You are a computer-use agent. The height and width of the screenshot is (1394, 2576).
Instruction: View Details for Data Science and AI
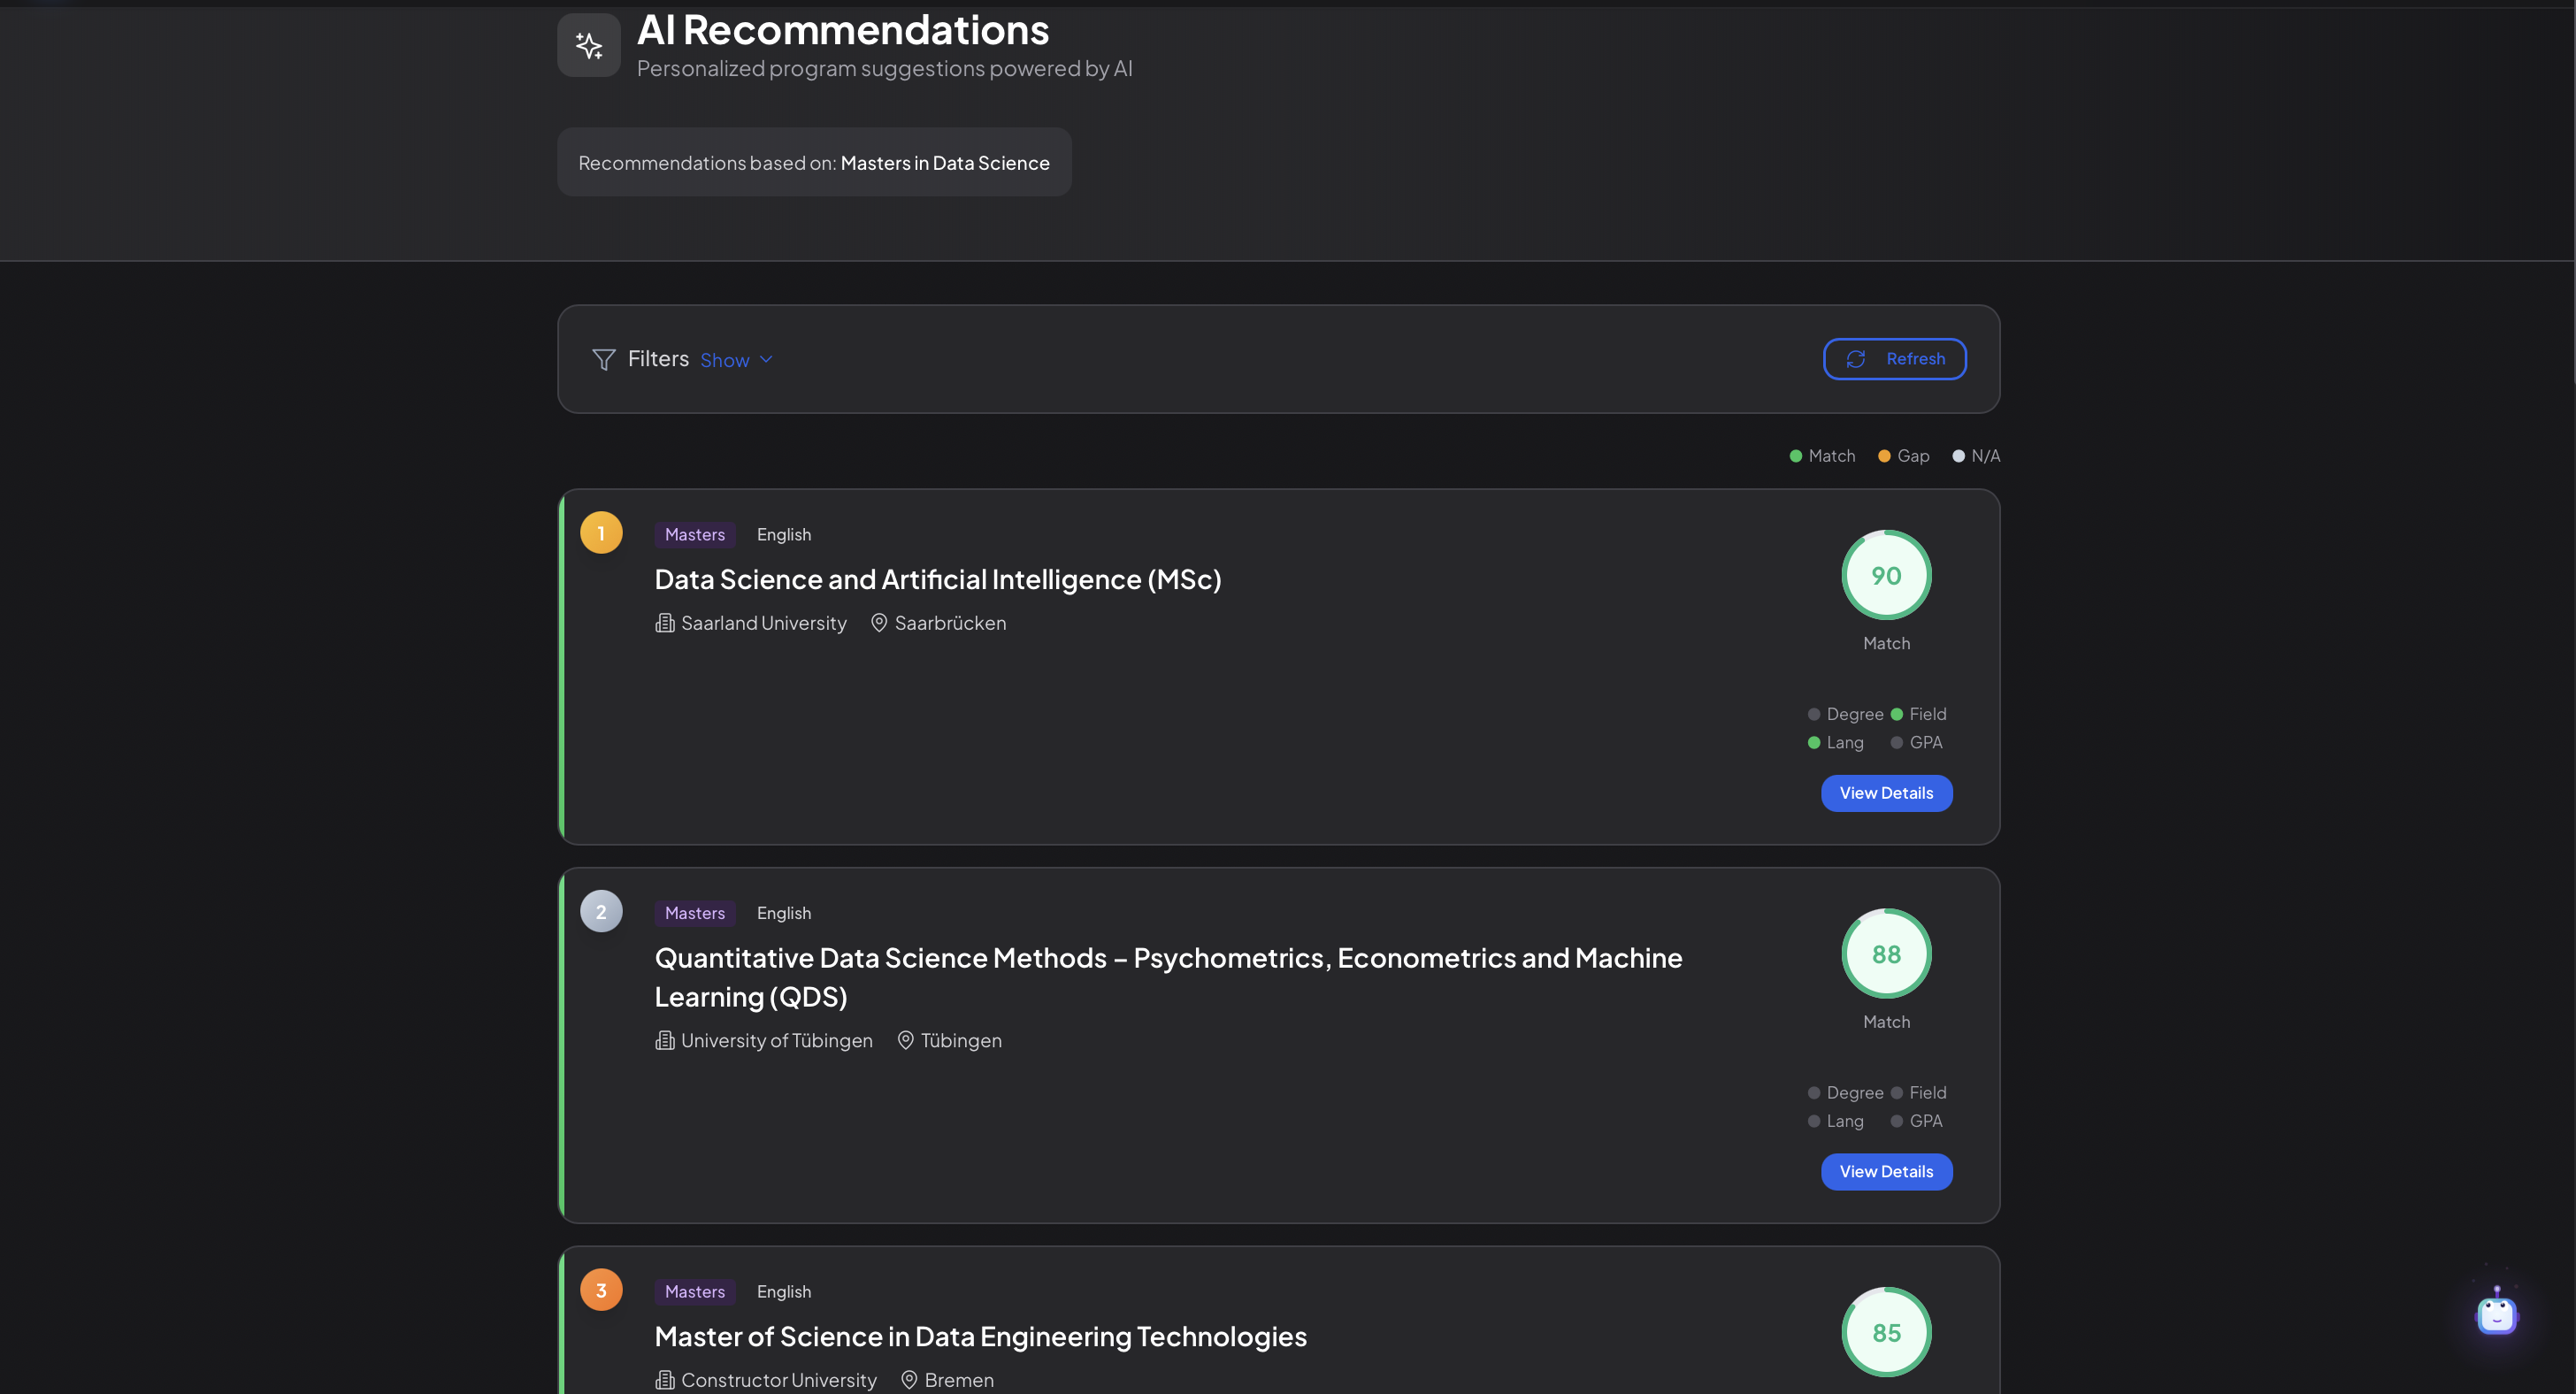coord(1885,793)
